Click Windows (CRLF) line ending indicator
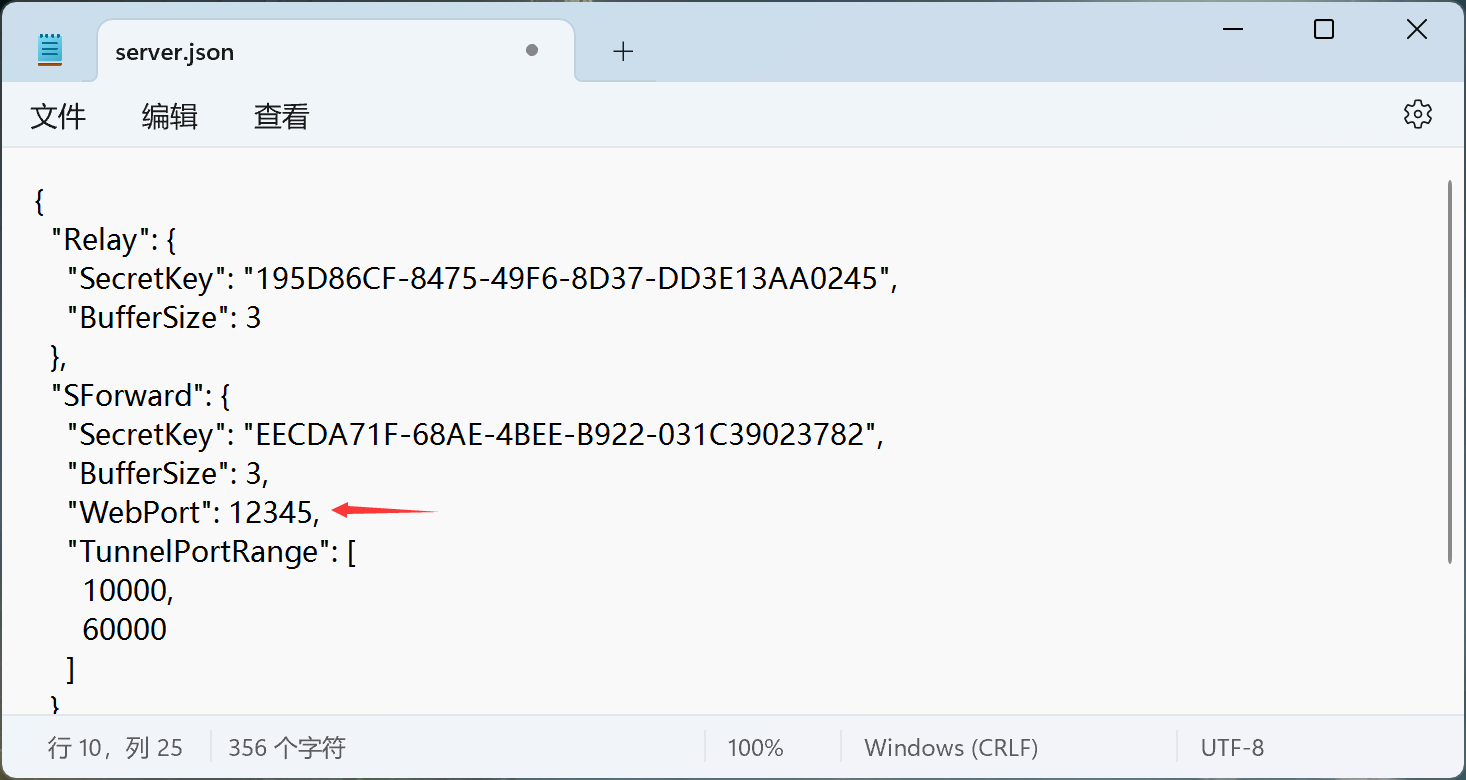 951,748
